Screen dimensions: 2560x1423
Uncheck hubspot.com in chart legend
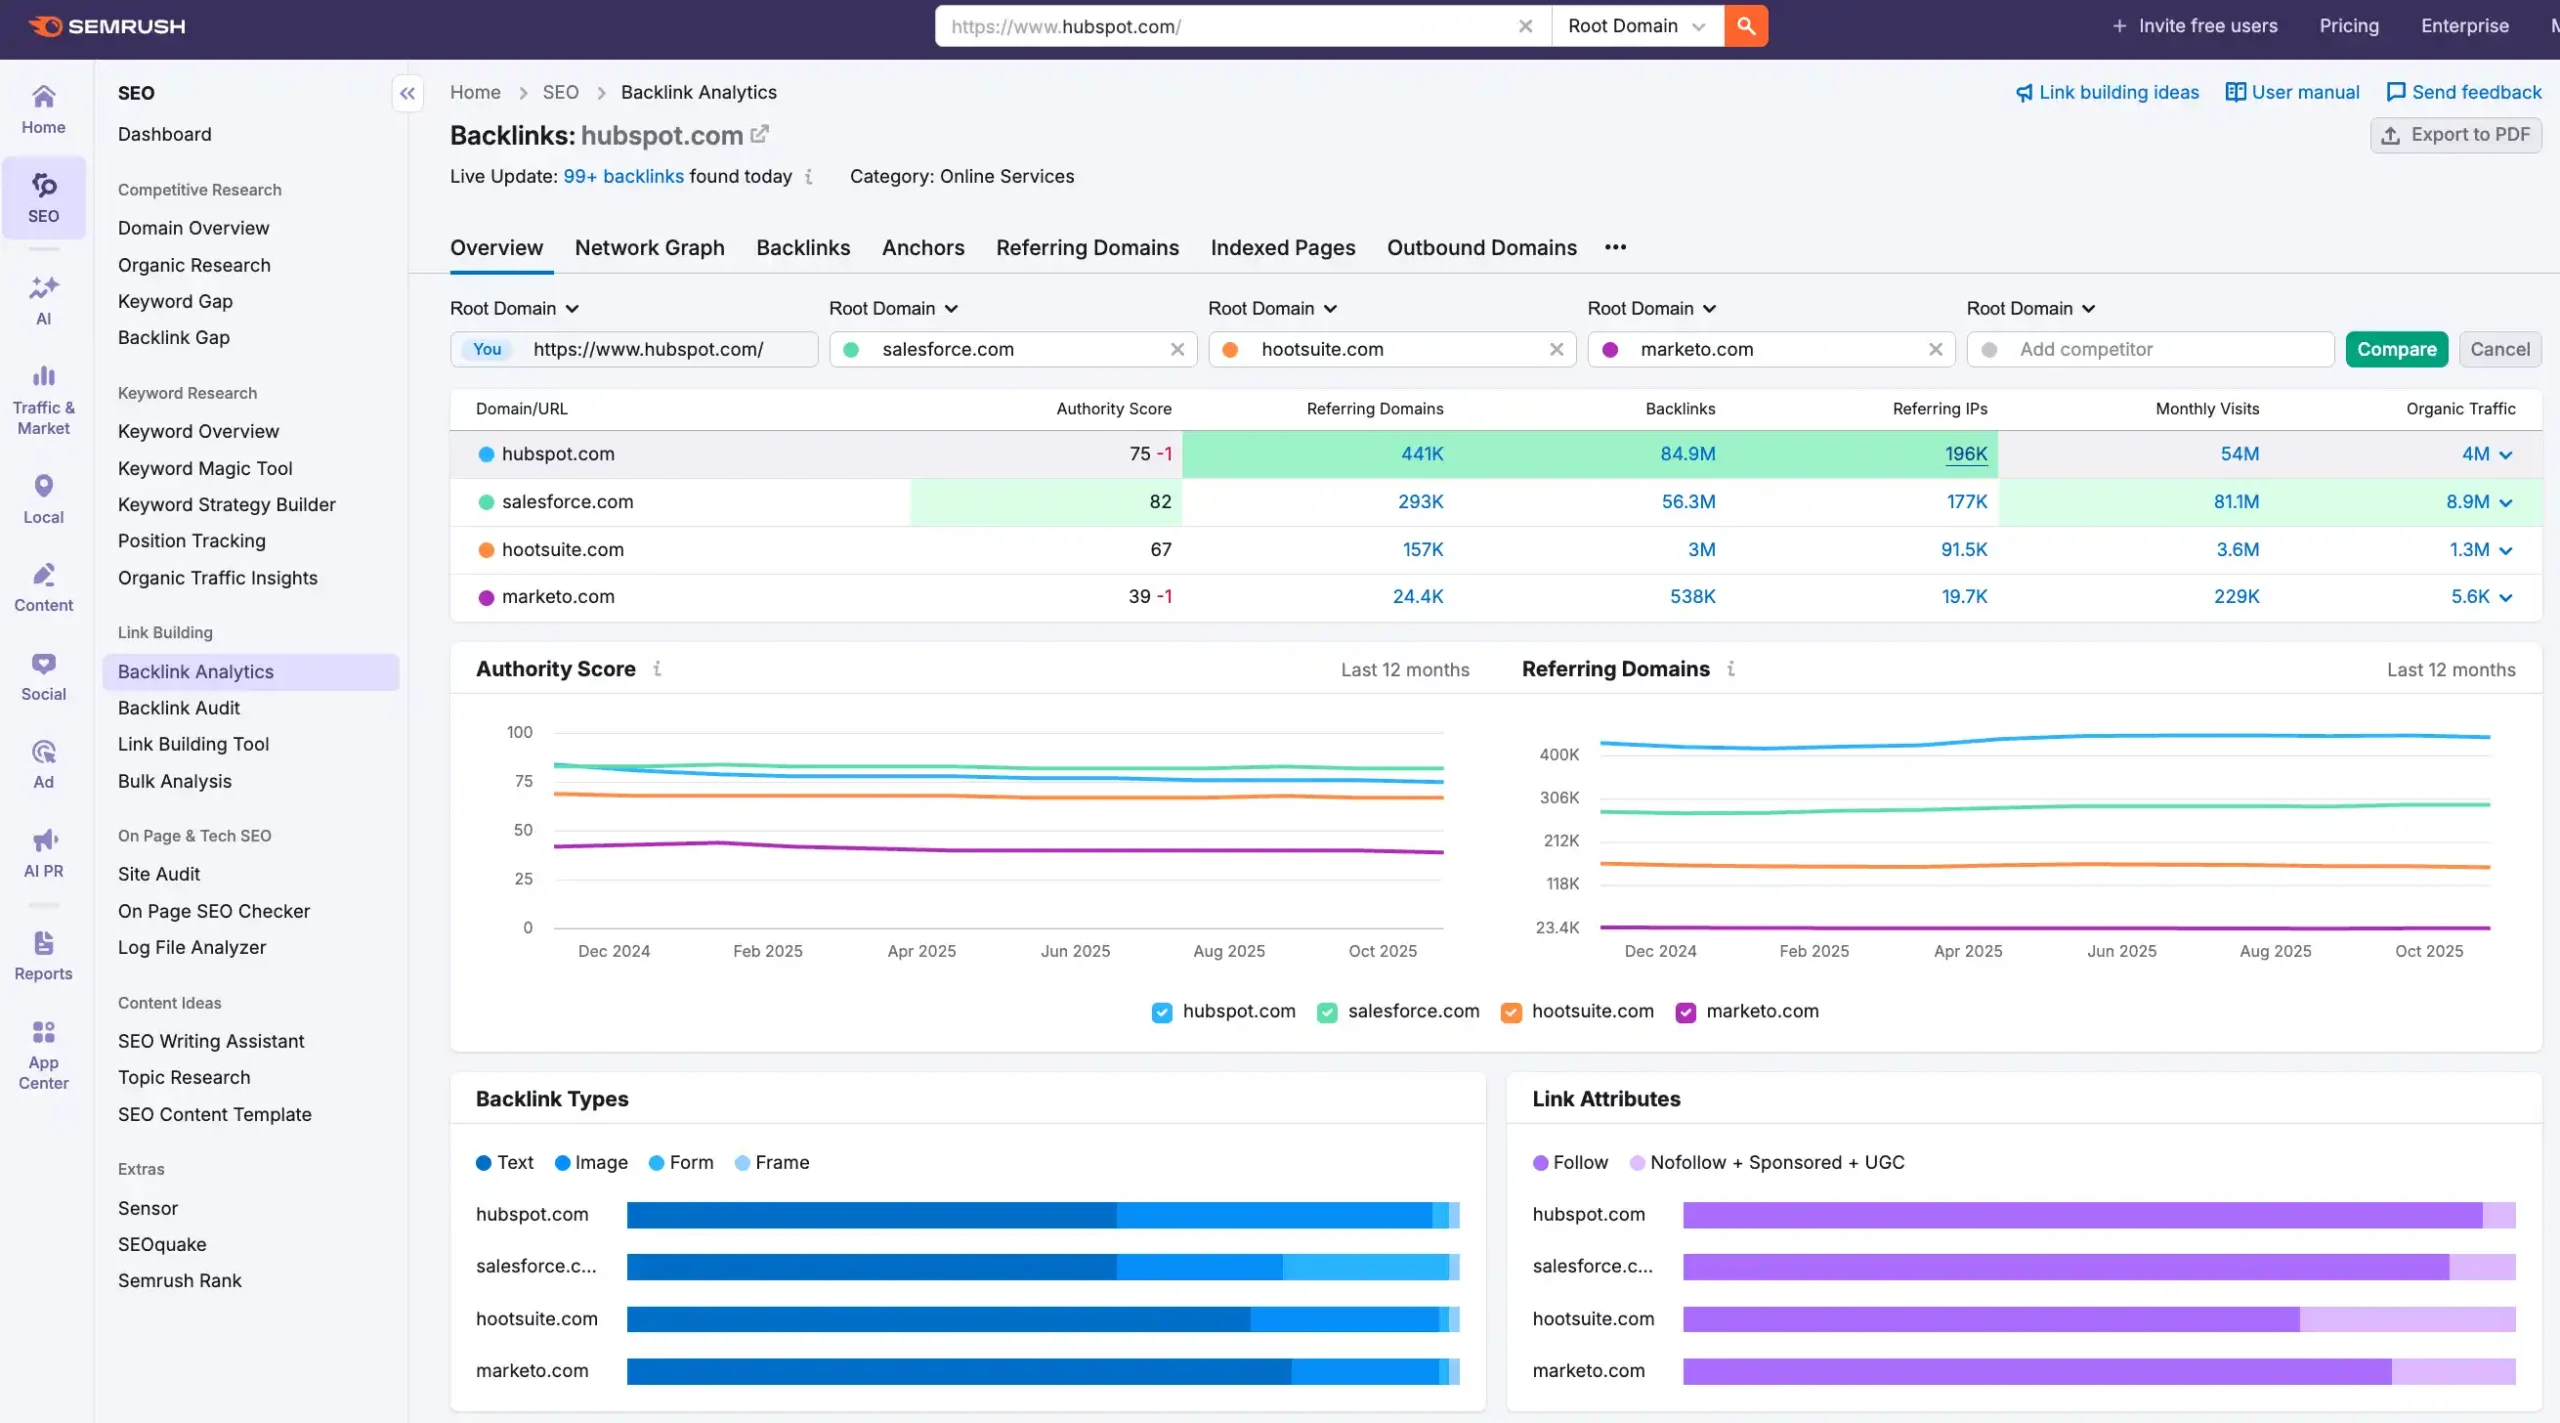[1161, 1012]
